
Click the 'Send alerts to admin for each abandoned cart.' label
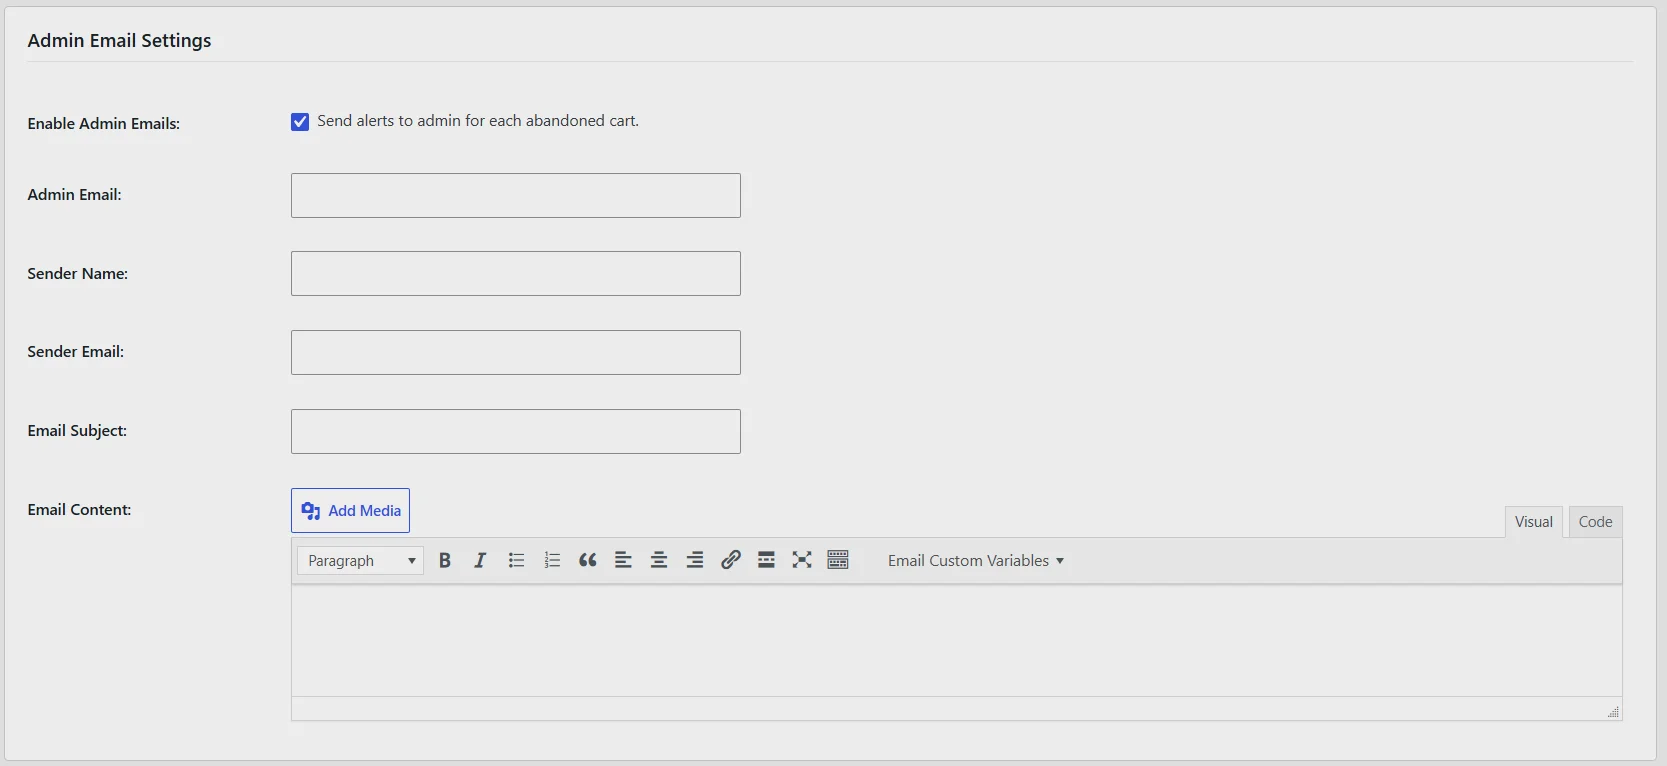point(478,121)
